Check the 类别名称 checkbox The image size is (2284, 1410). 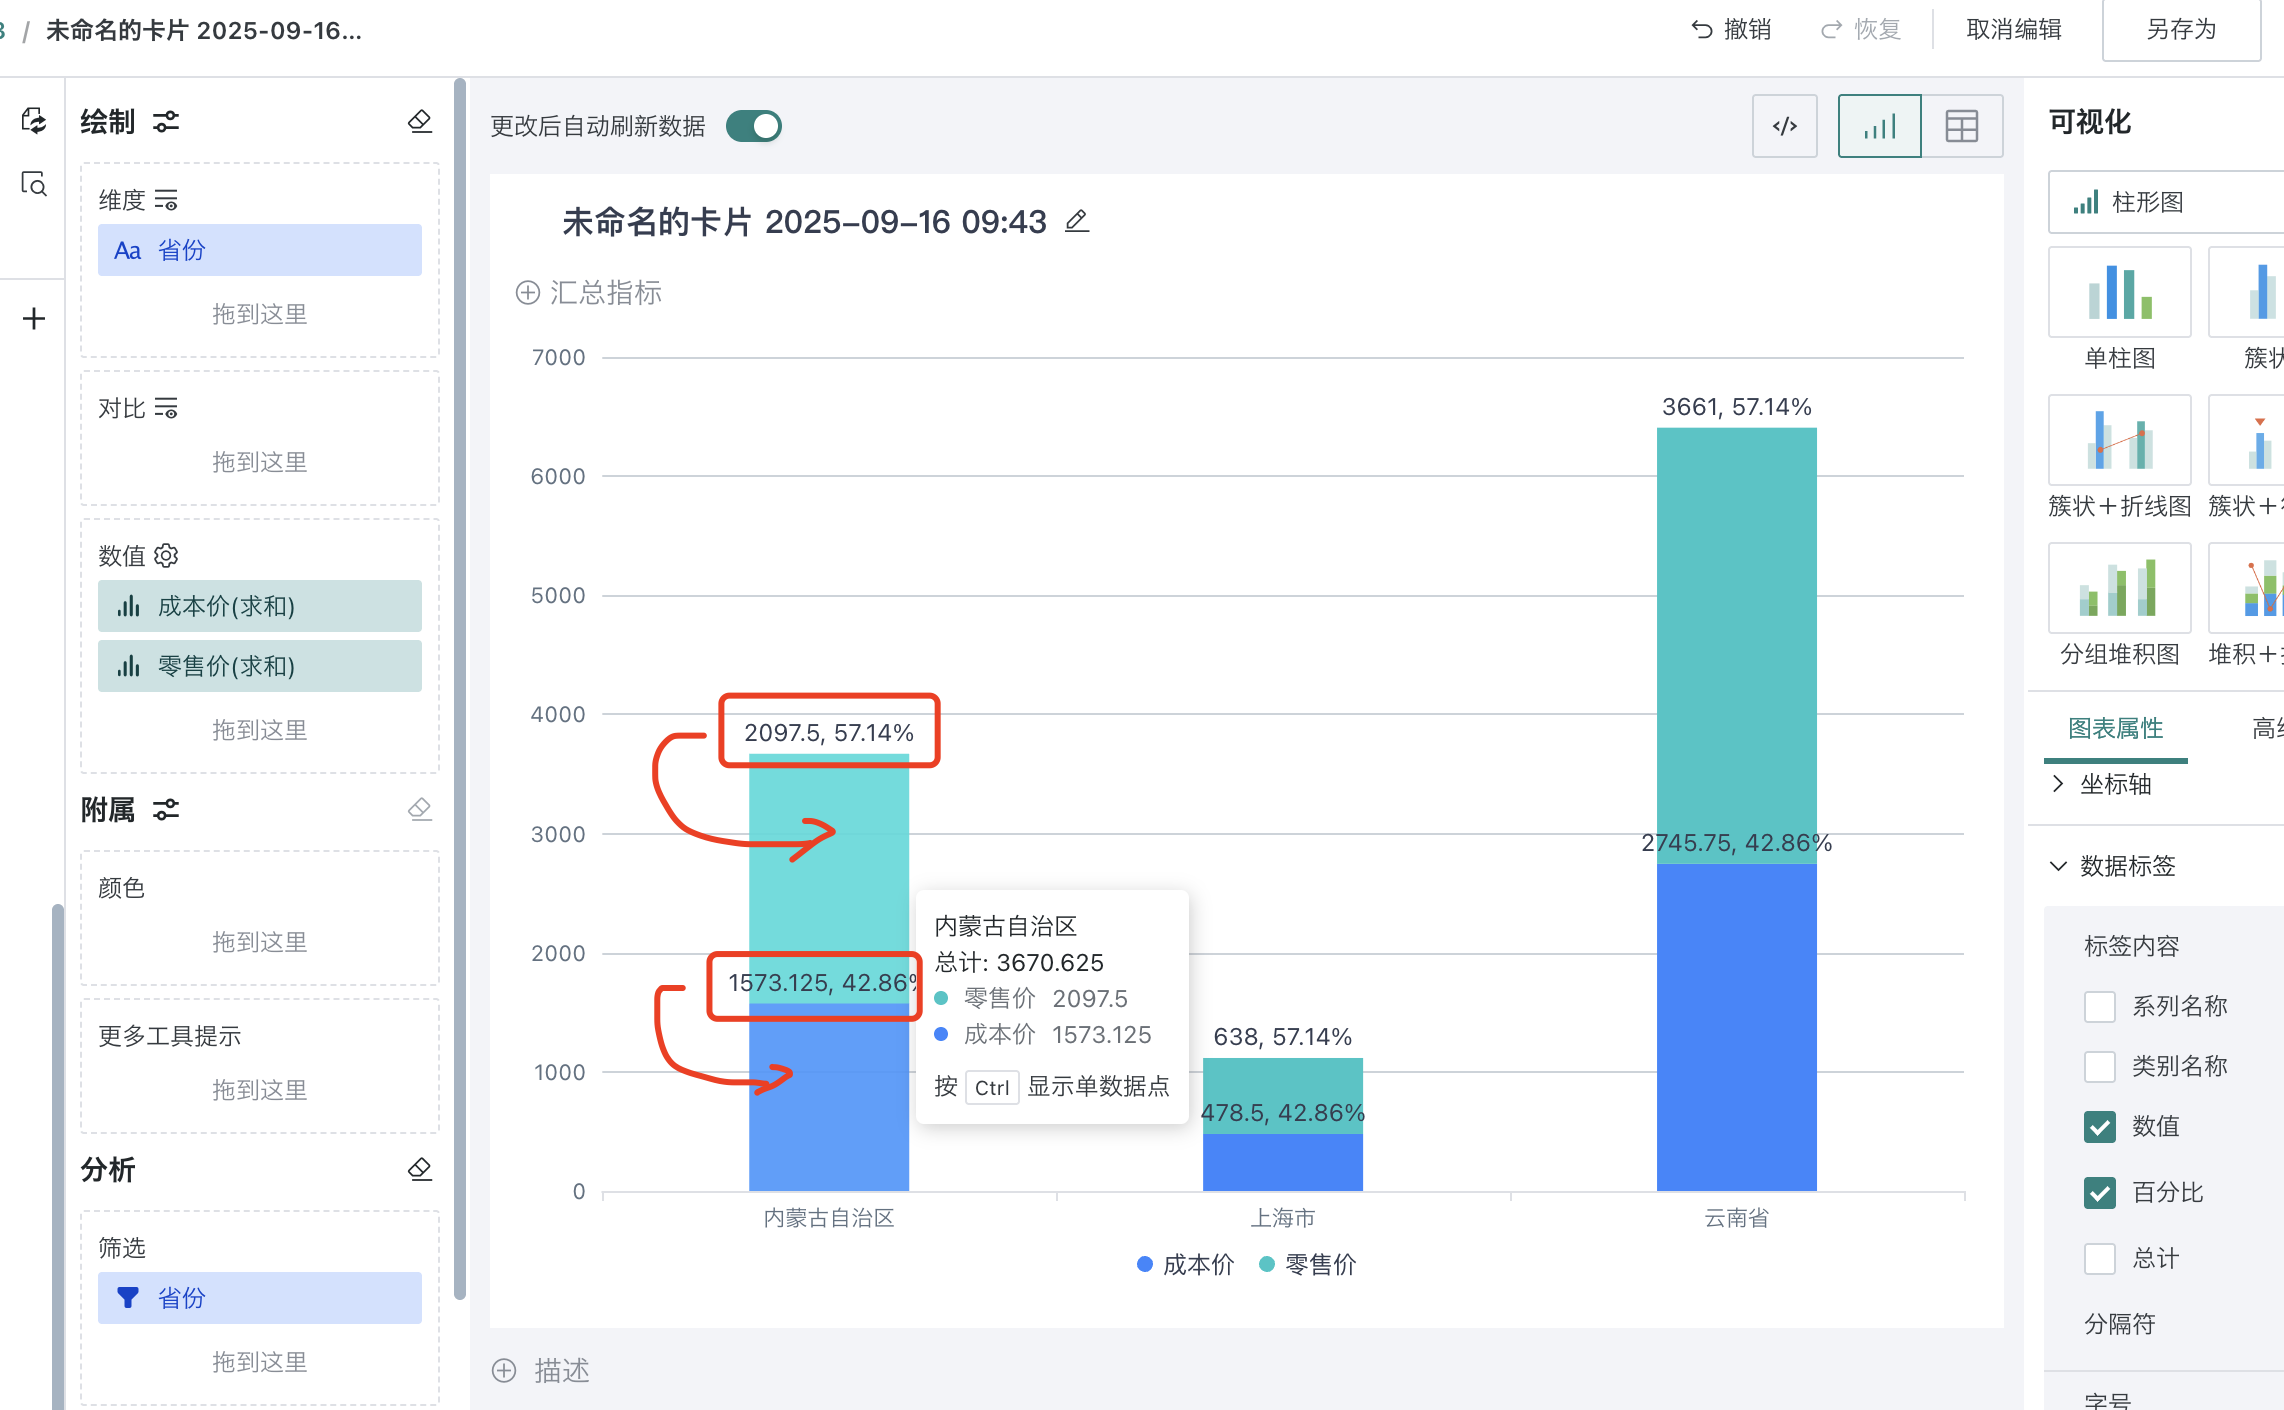tap(2100, 1067)
